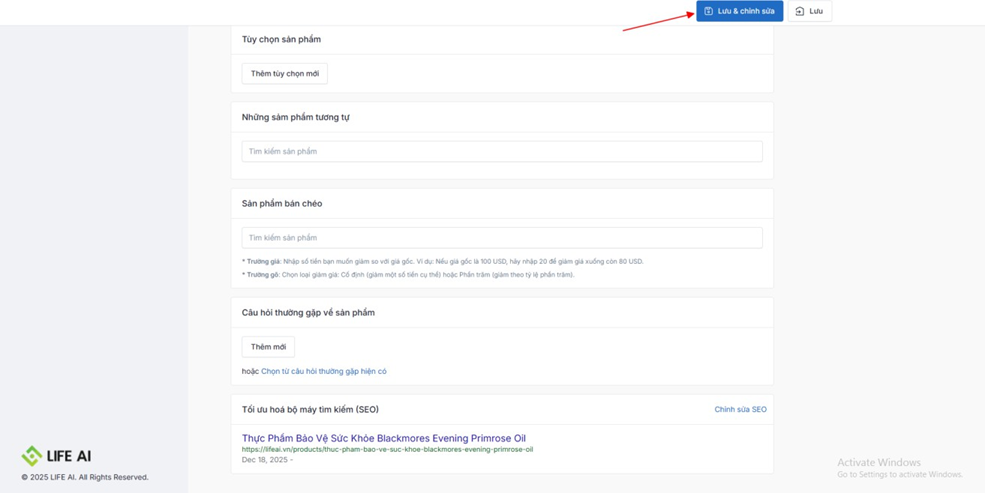Add a new option with 'Thêm tùy chọn mới'
Screen dimensions: 985x493
click(x=285, y=74)
